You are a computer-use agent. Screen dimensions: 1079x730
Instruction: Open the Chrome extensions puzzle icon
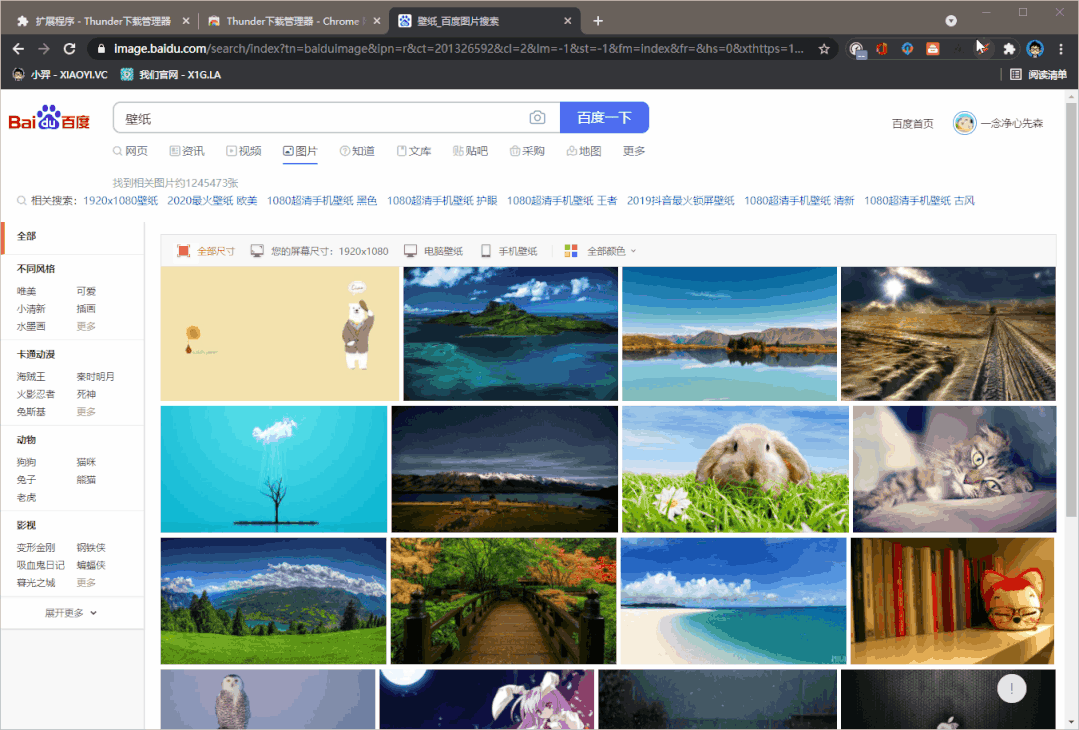click(x=1009, y=48)
